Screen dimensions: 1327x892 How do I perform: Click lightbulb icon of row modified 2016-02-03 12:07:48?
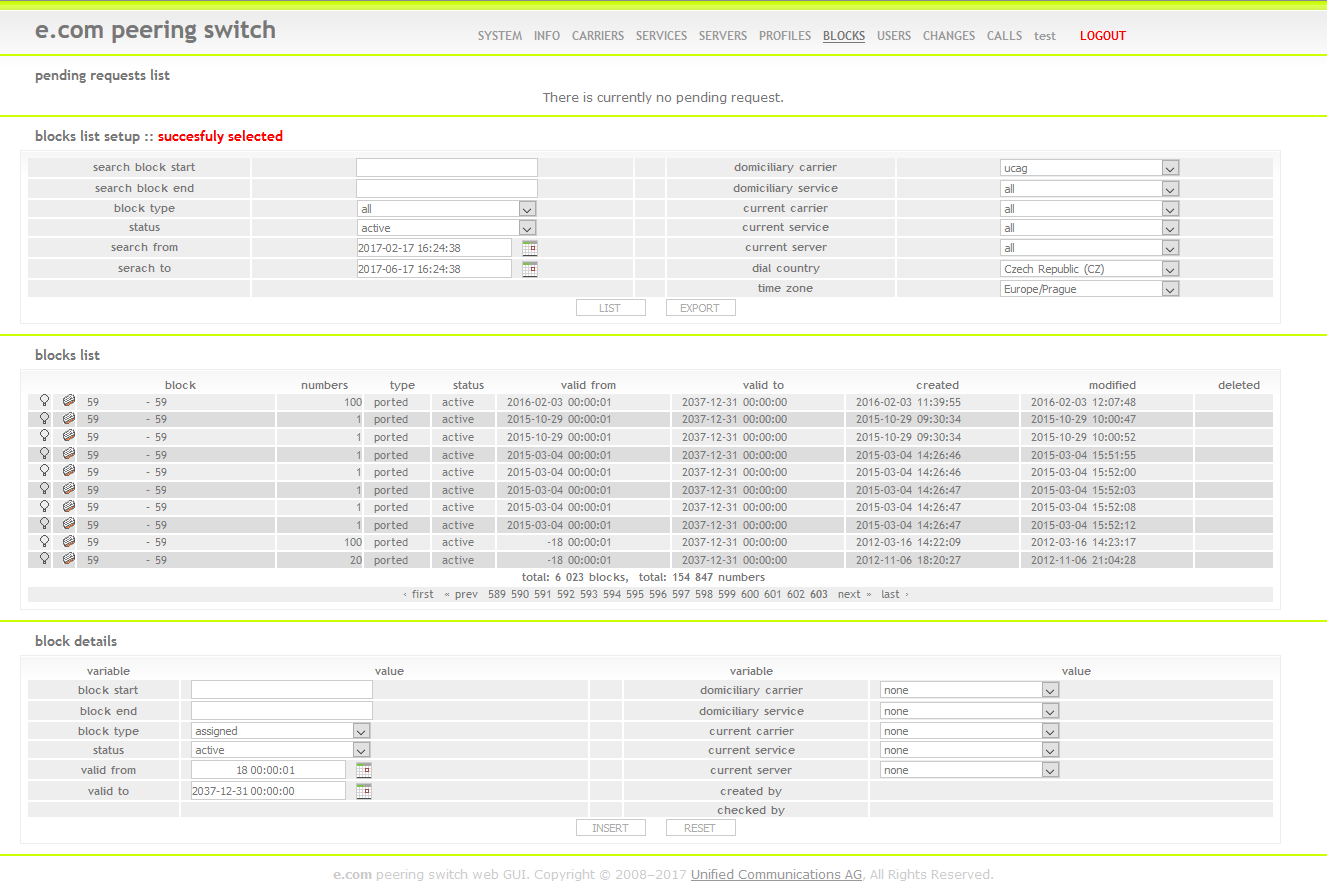click(44, 401)
